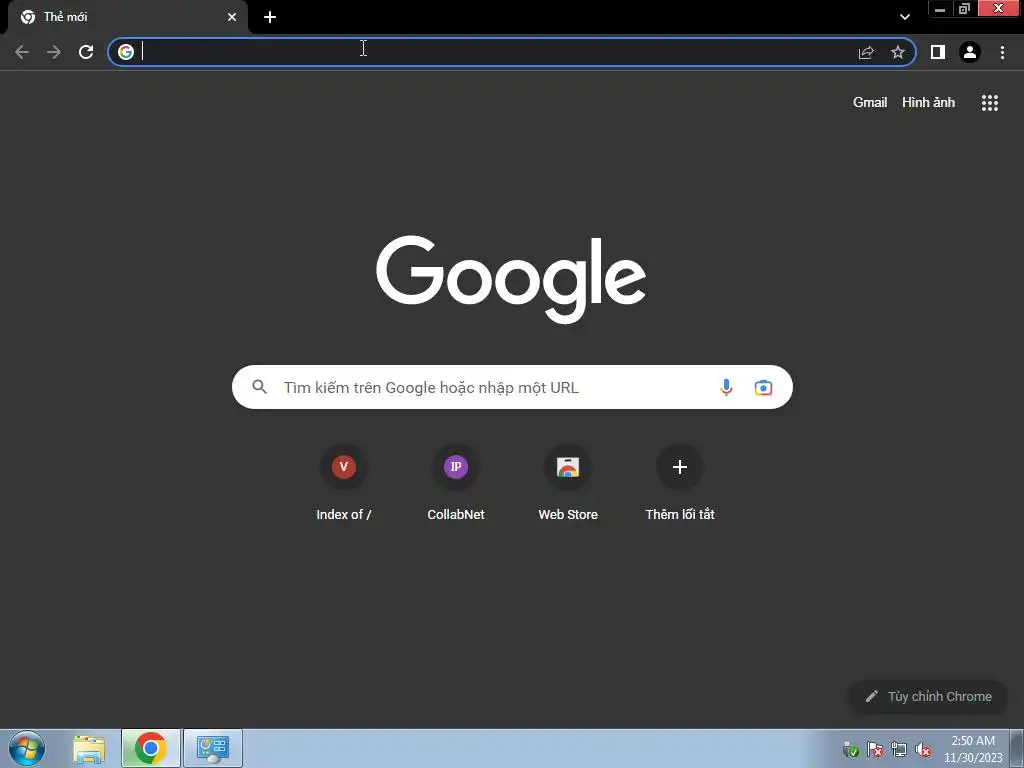Expand the tab search dropdown arrow
The height and width of the screenshot is (768, 1024).
(905, 17)
